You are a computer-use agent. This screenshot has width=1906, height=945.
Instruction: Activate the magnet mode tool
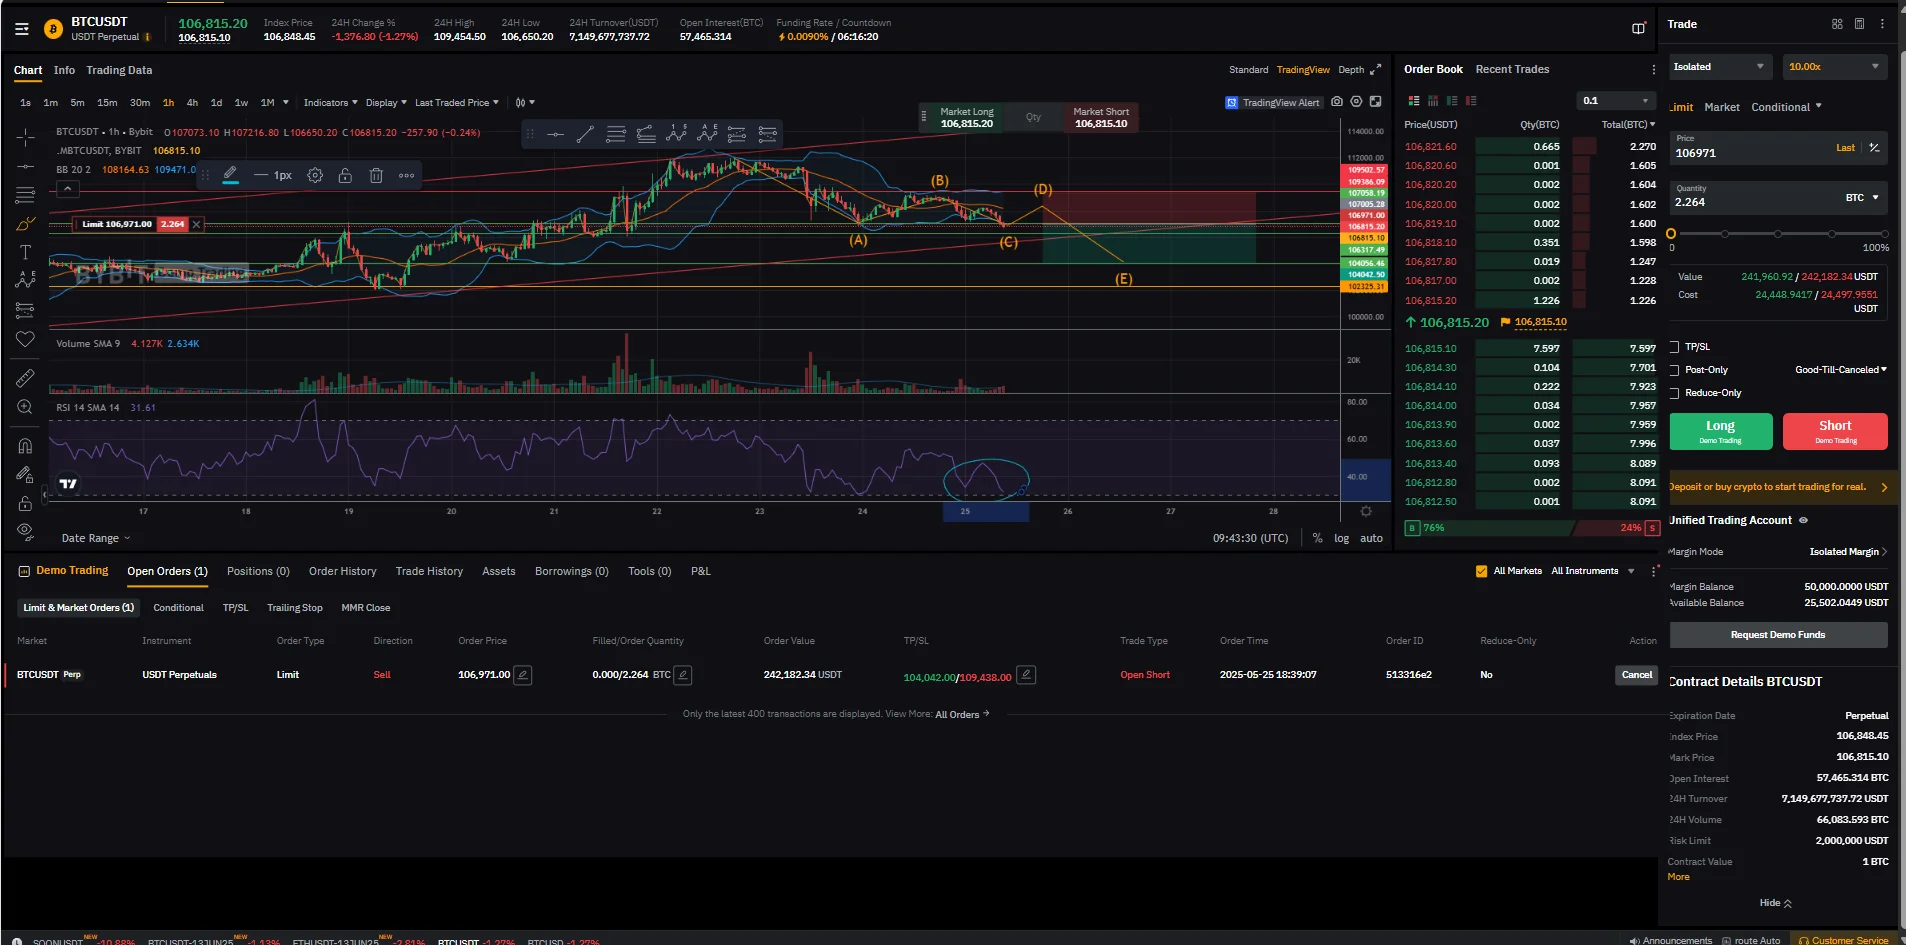click(x=25, y=446)
